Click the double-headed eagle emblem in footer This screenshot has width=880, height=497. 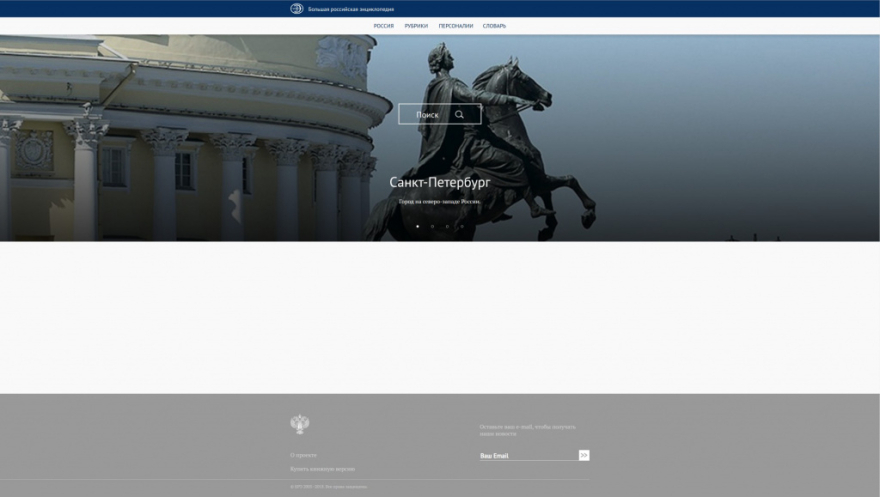tap(299, 424)
